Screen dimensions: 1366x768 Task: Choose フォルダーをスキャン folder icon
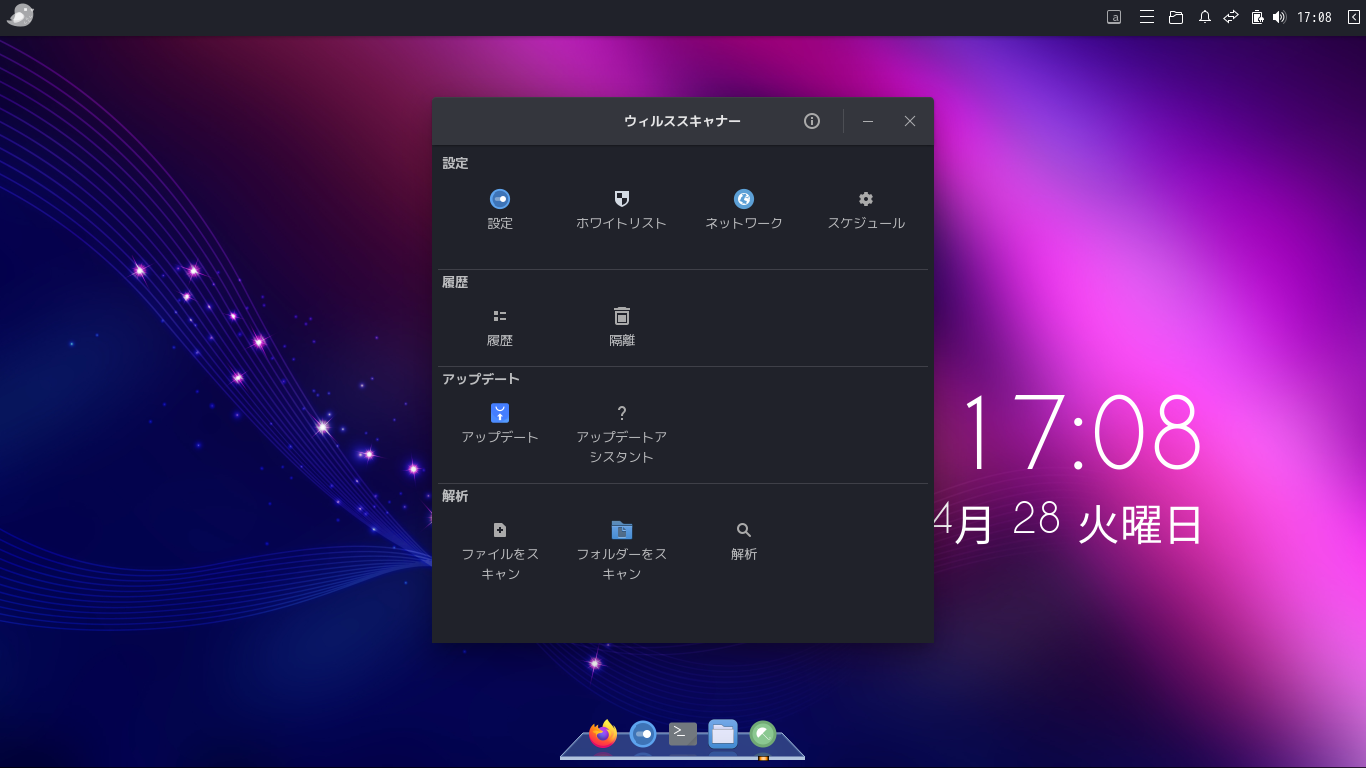click(x=622, y=530)
